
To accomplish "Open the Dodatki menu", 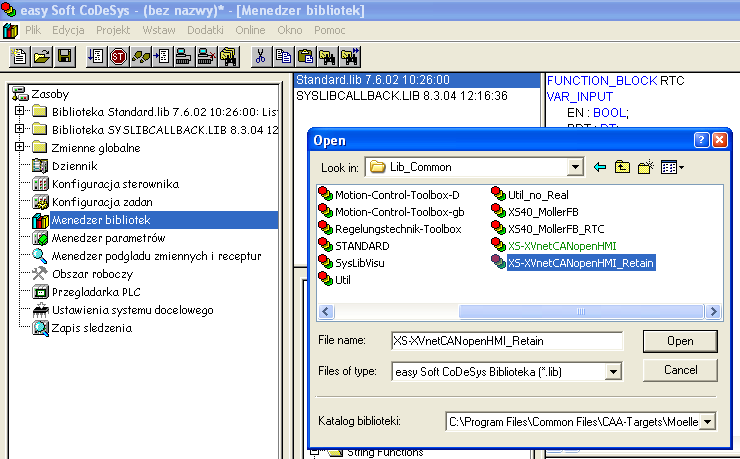I will [205, 30].
